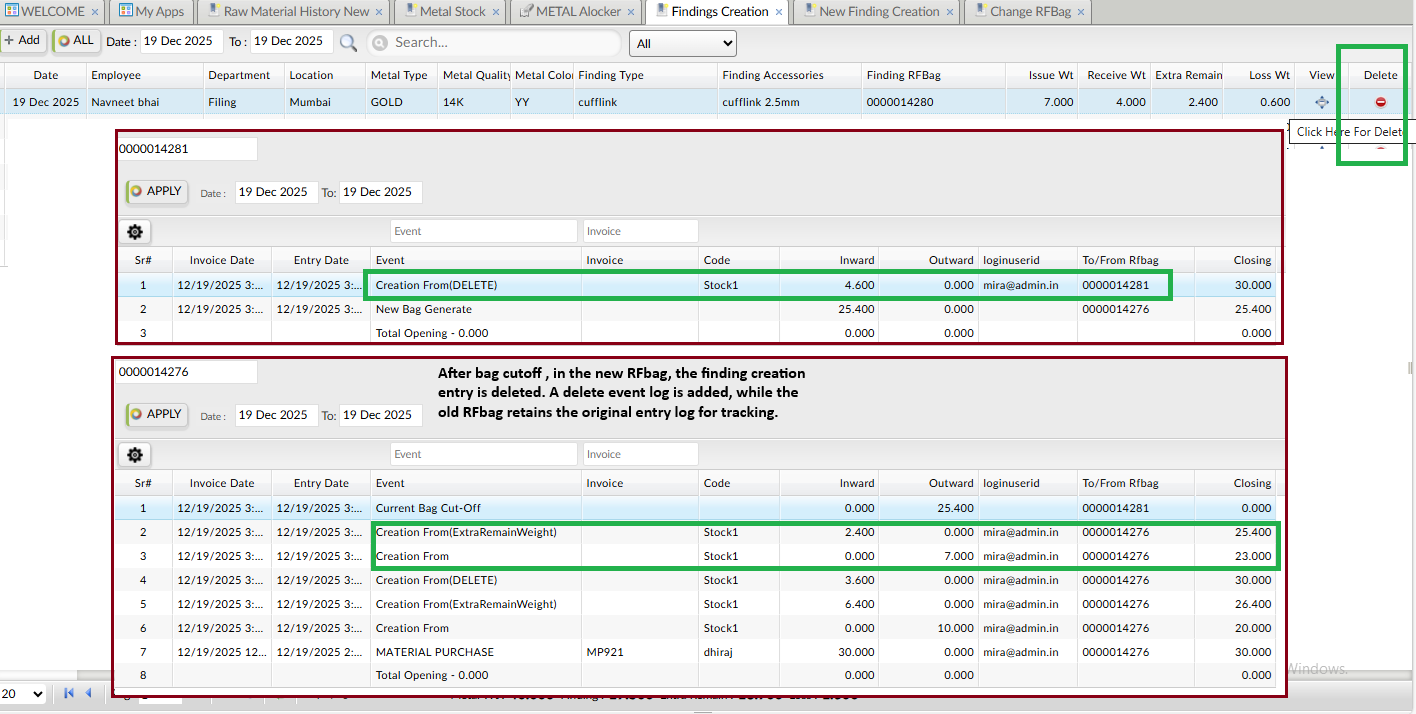This screenshot has width=1416, height=714.
Task: Go to previous page using pager arrow
Action: (x=89, y=693)
